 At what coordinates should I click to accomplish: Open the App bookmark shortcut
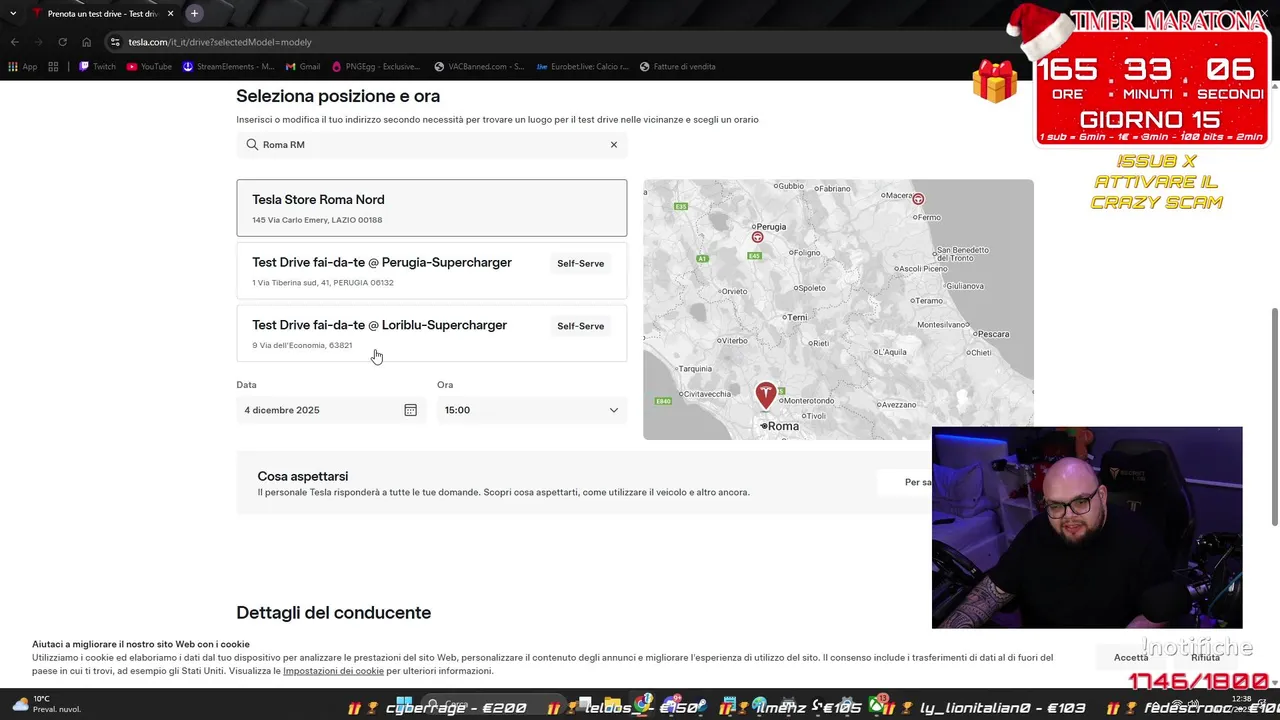pos(22,67)
